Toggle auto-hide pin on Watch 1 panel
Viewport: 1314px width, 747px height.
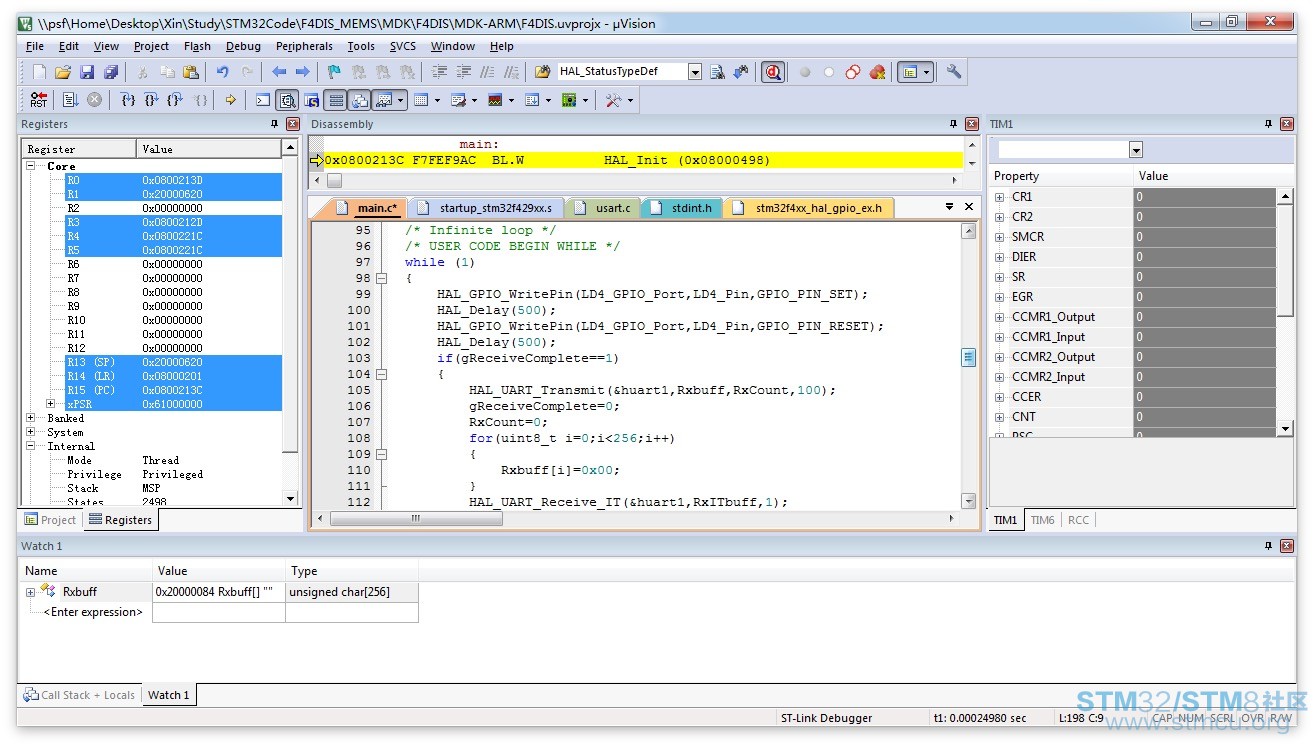[1268, 546]
